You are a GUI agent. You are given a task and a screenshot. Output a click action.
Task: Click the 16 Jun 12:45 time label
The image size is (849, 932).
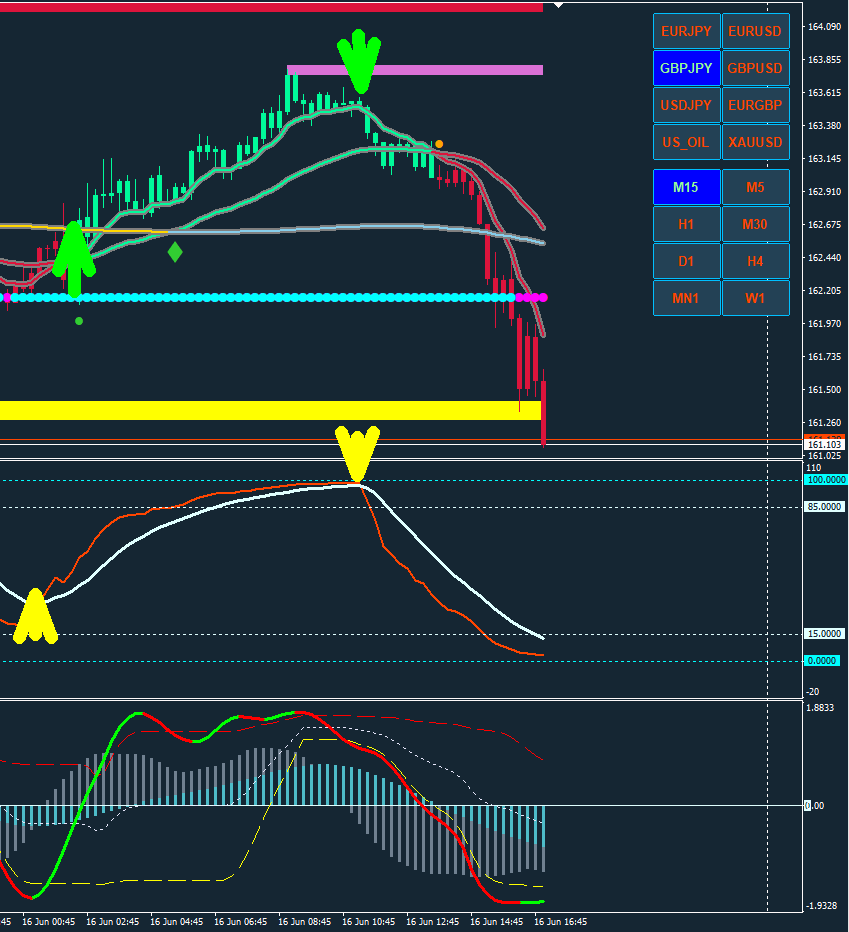pos(432,922)
